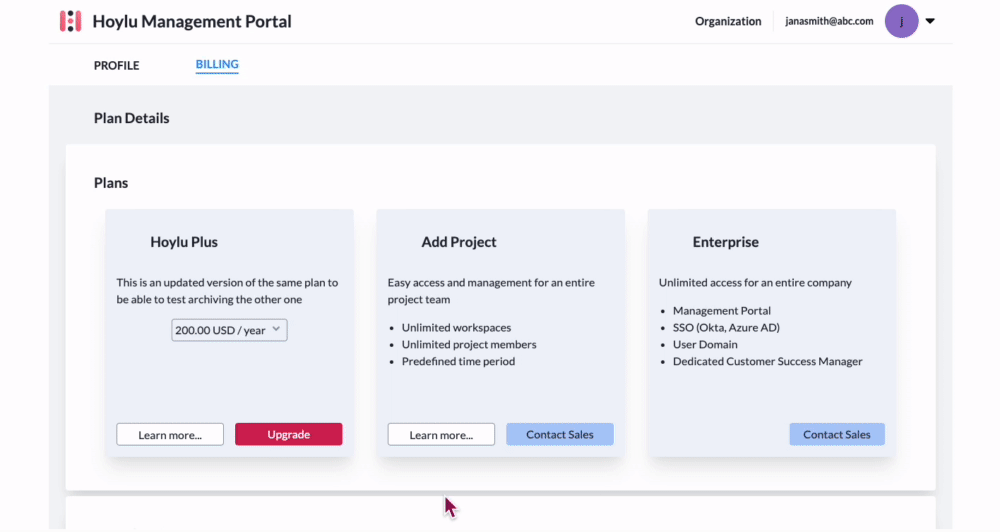Open the 200.00 USD / year price dropdown
The width and height of the screenshot is (1000, 532).
point(229,330)
